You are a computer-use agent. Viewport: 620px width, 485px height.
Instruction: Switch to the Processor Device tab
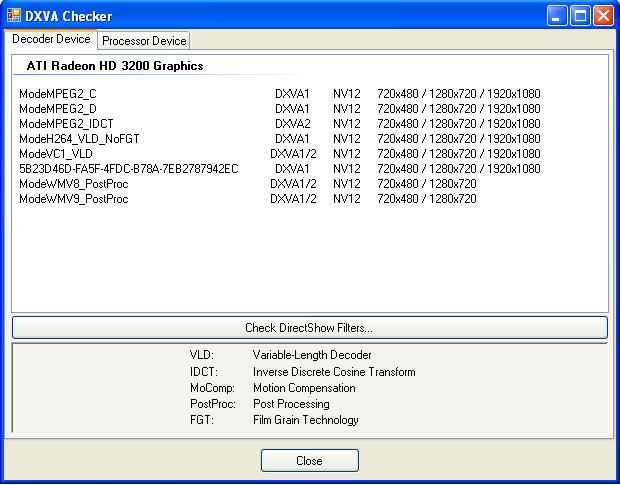tap(144, 41)
